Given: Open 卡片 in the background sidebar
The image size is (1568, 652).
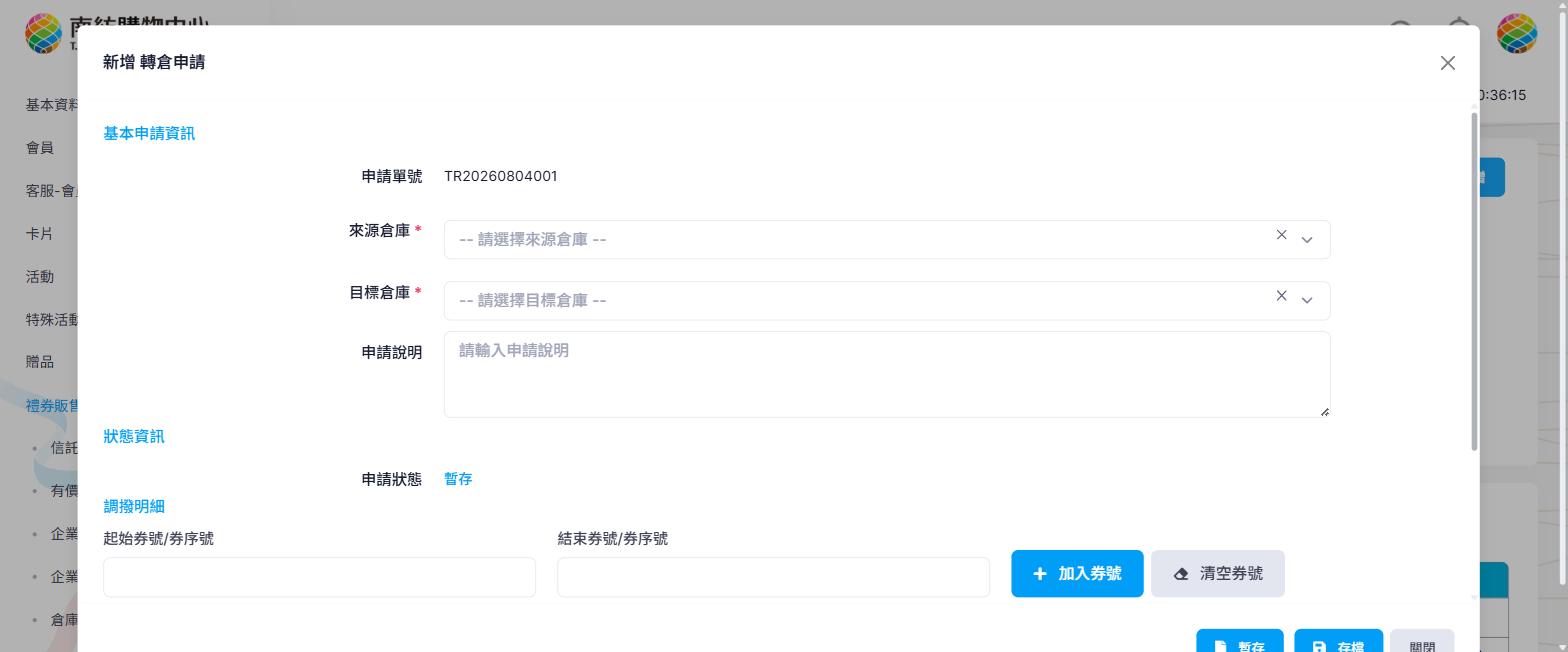Looking at the screenshot, I should click(x=40, y=234).
